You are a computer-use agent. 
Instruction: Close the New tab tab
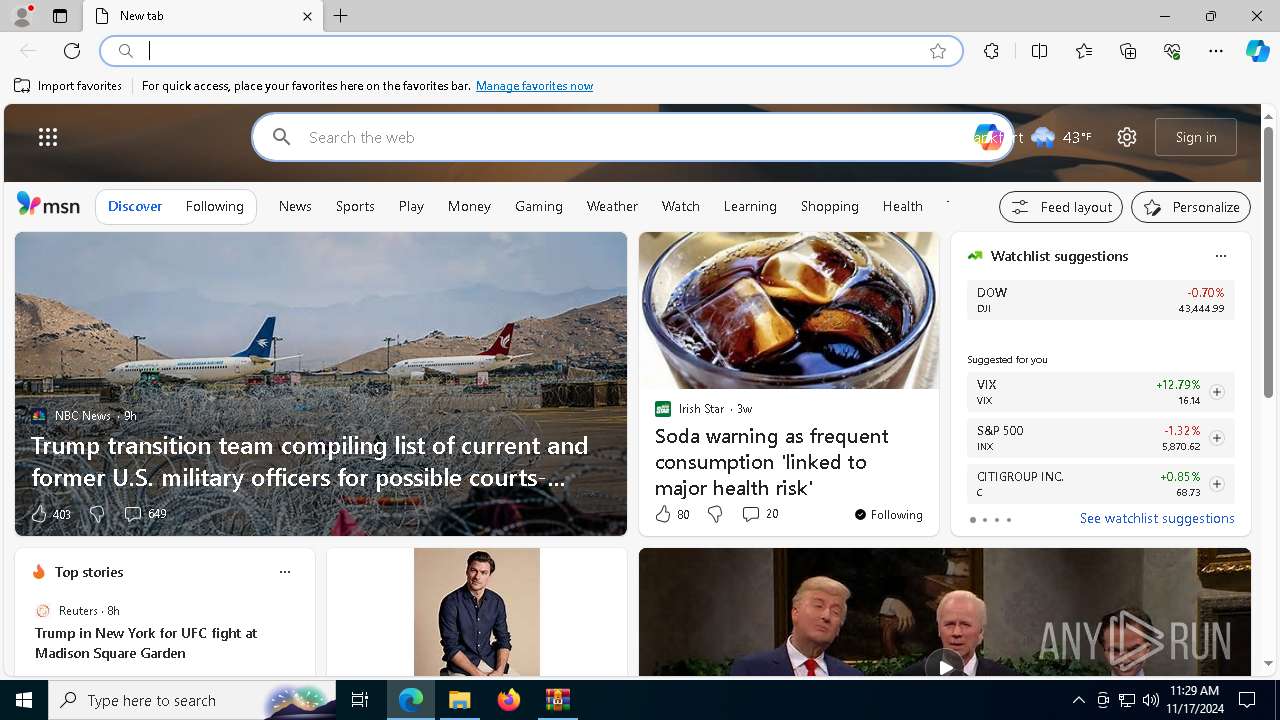click(x=307, y=16)
